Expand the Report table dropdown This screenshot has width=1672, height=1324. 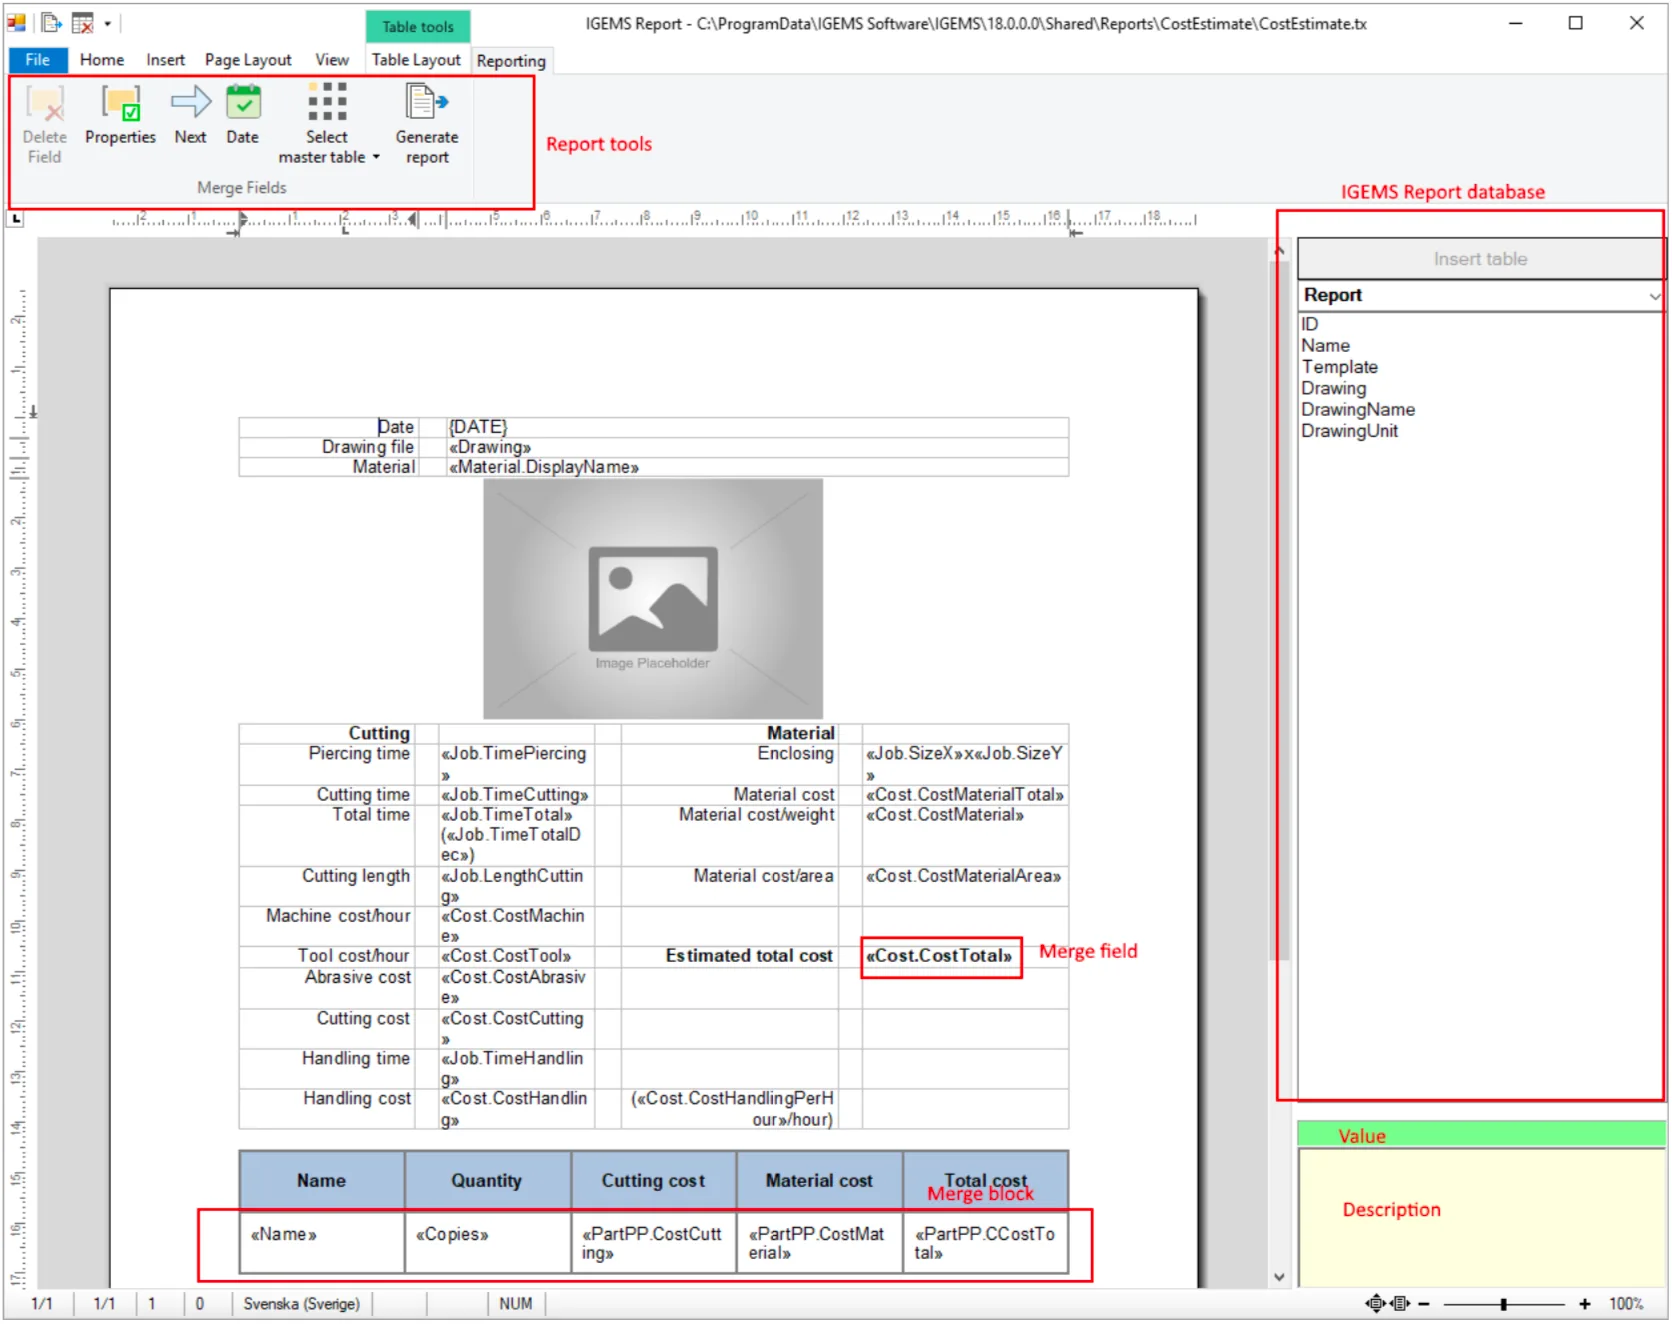pyautogui.click(x=1654, y=296)
